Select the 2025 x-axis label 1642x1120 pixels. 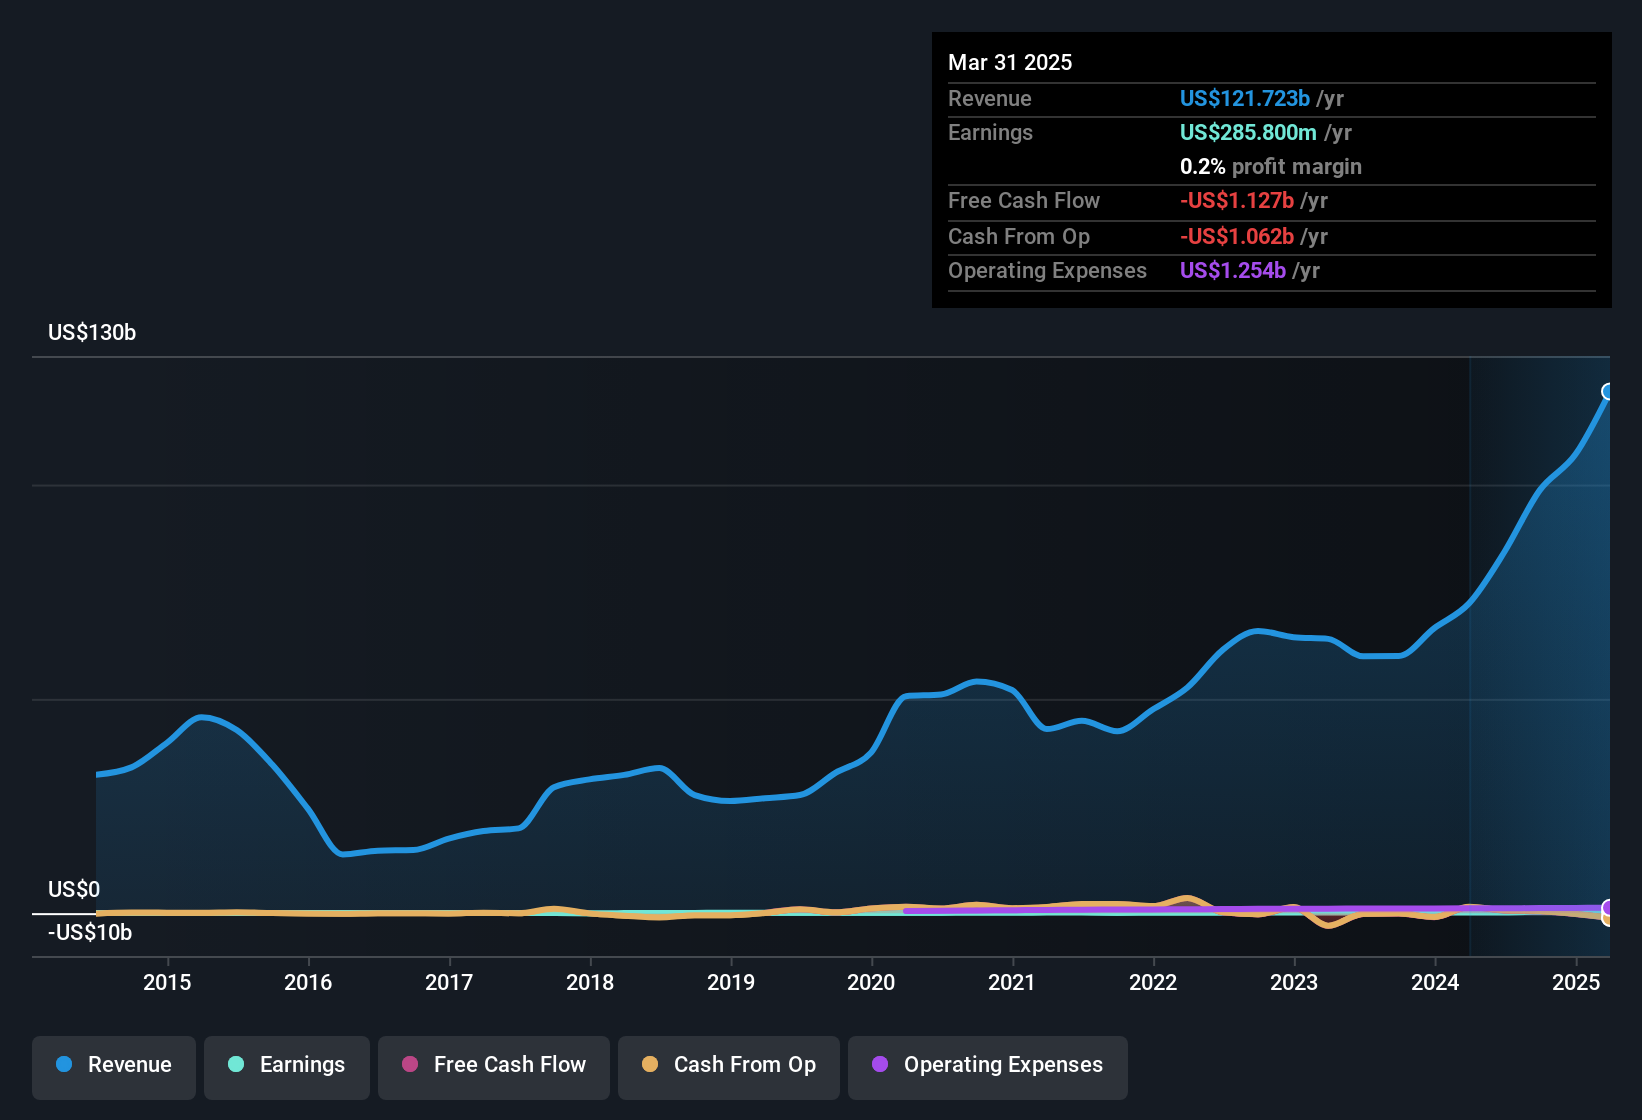1576,982
